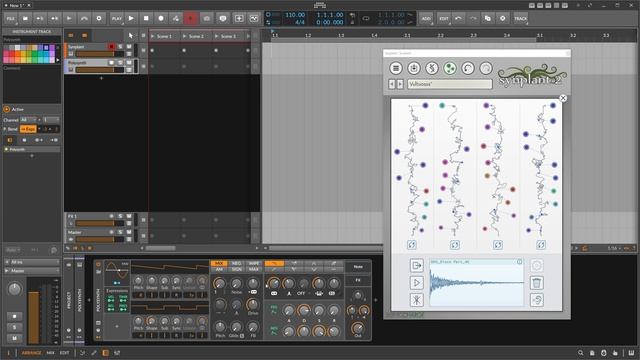Go to next Synplant patch arrow
The height and width of the screenshot is (360, 640).
coord(400,84)
